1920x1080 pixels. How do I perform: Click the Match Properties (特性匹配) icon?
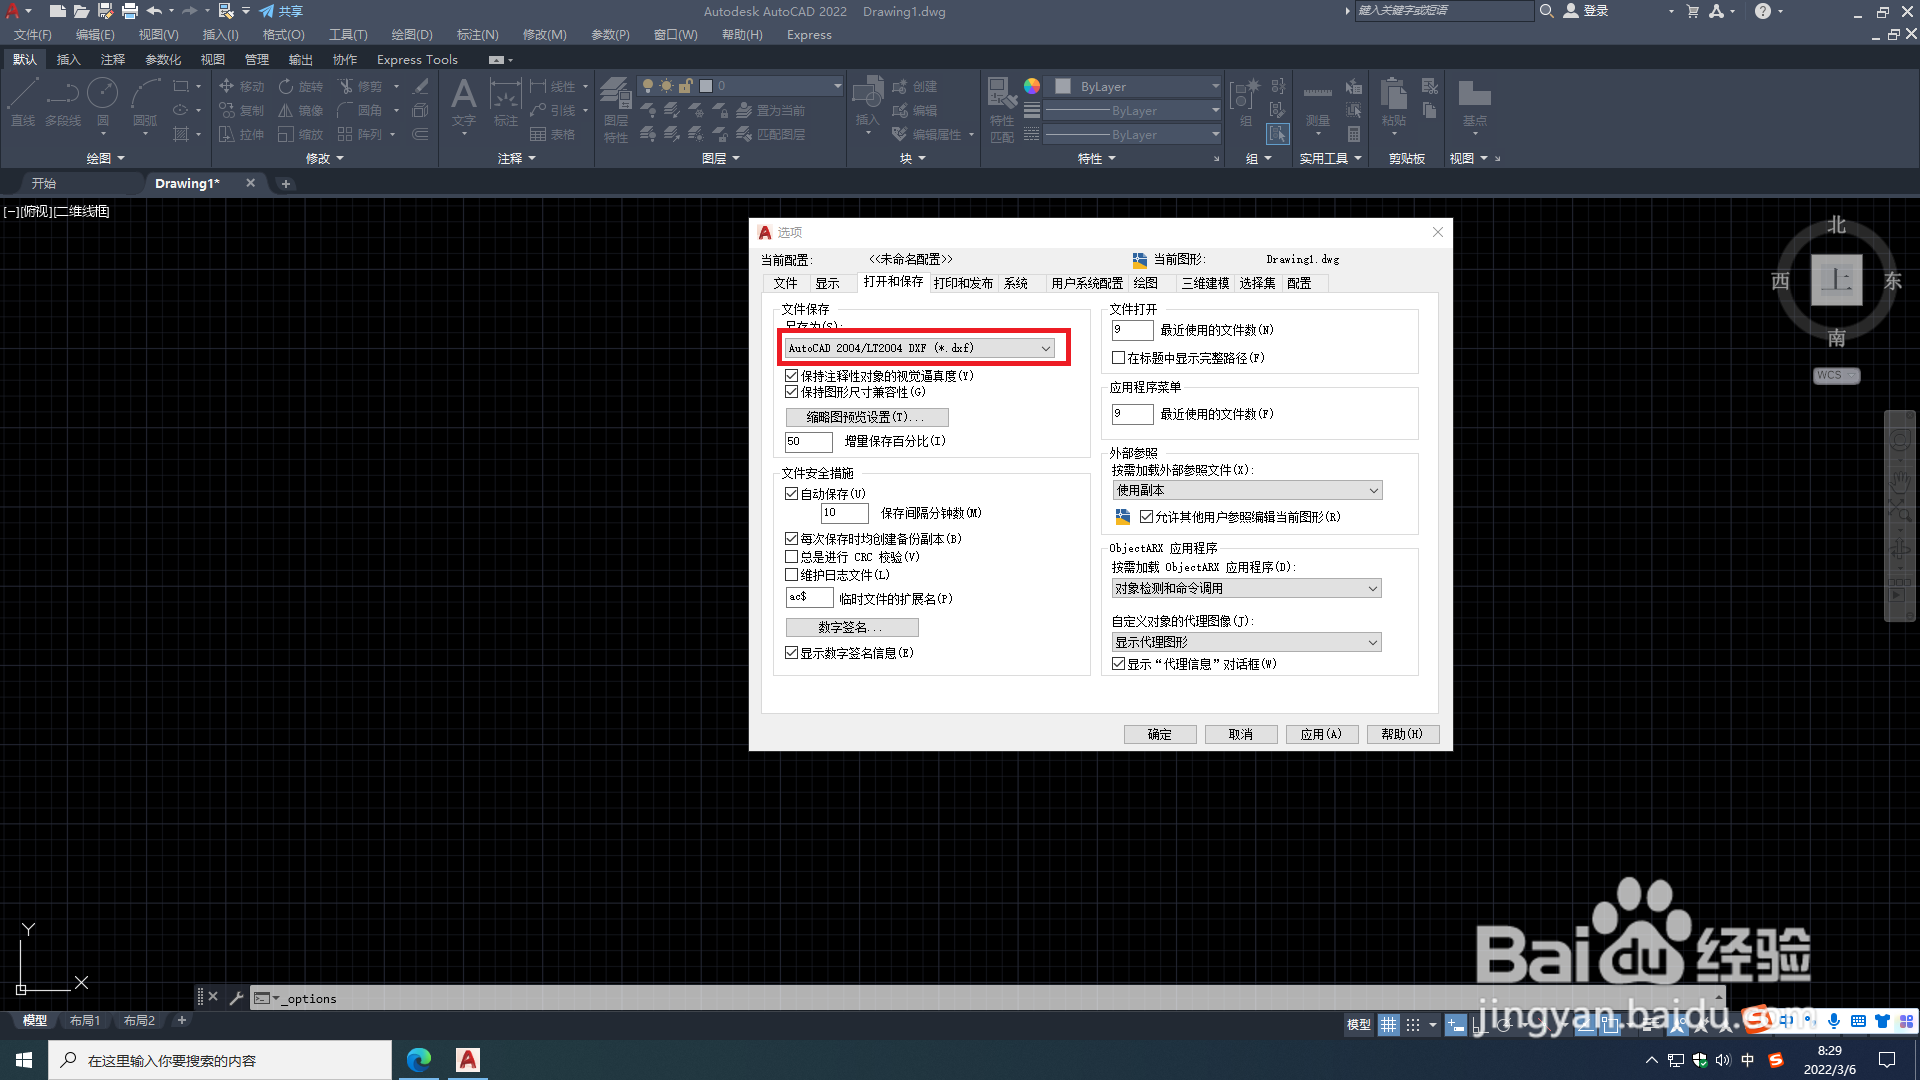tap(1001, 110)
